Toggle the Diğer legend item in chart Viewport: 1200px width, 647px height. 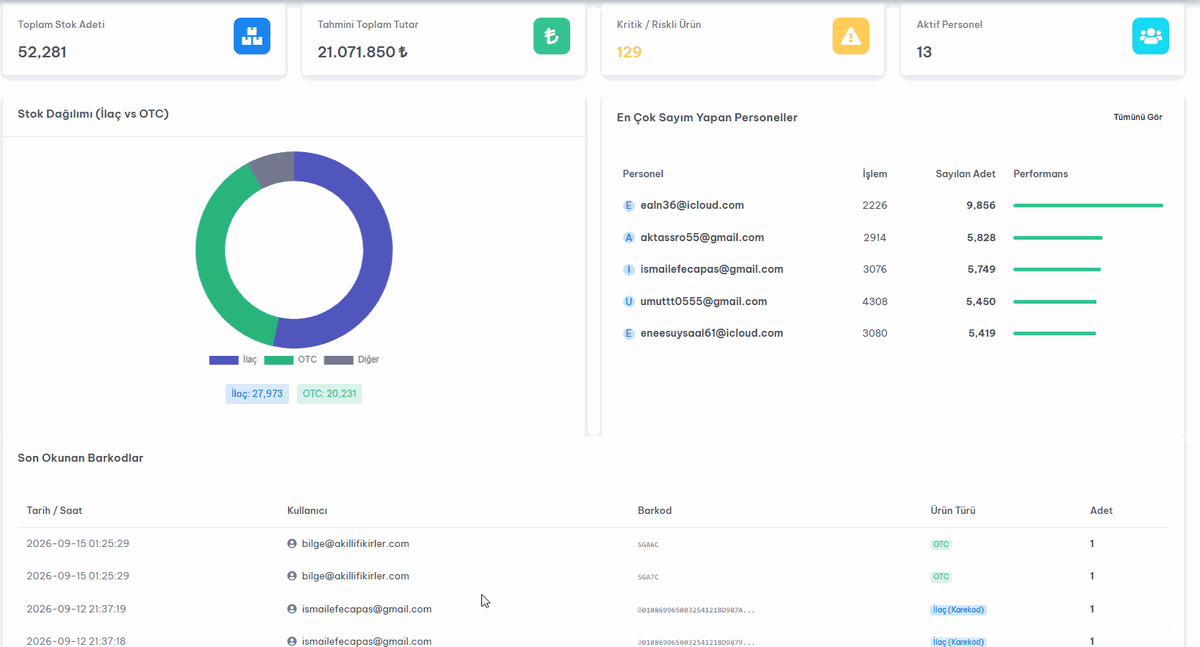click(x=352, y=360)
